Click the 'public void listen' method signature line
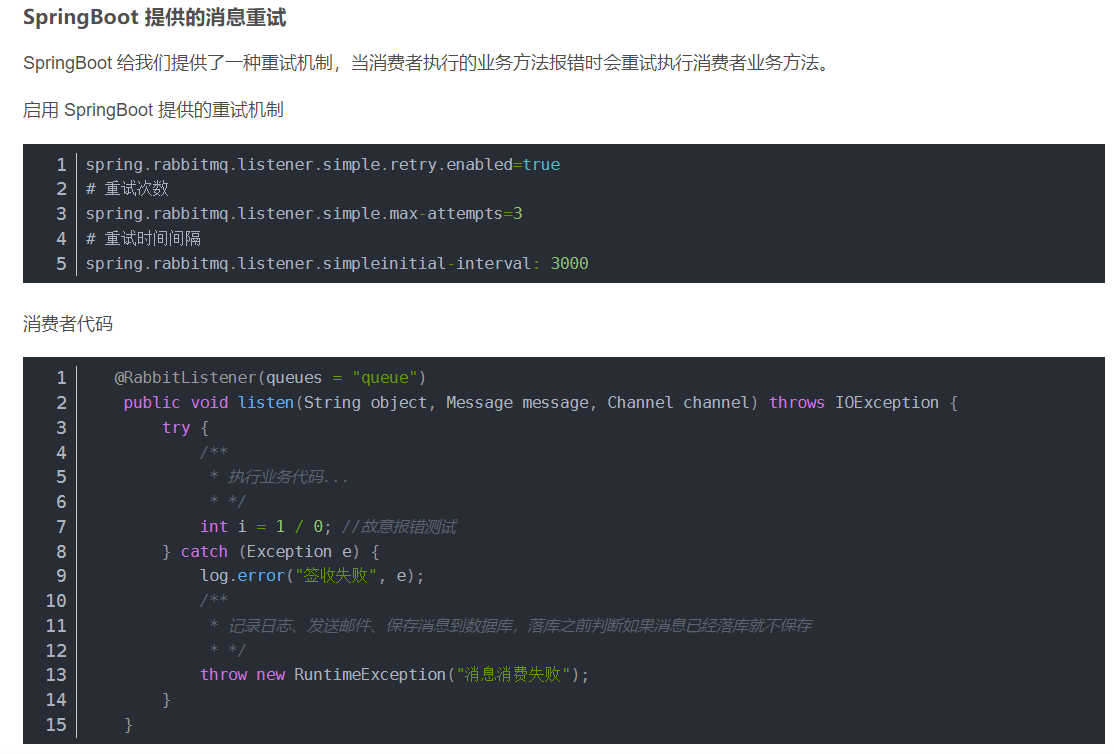 click(x=541, y=402)
